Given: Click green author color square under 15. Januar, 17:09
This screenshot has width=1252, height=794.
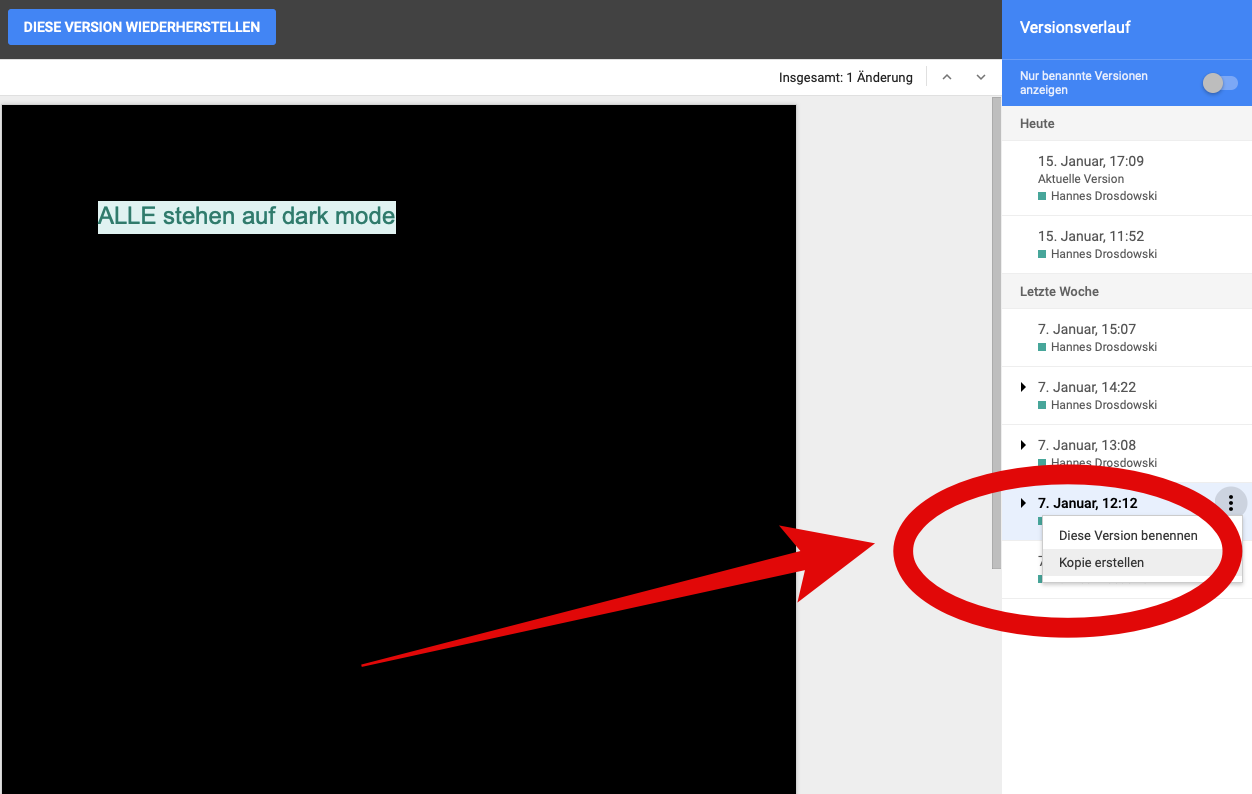Looking at the screenshot, I should 1042,196.
